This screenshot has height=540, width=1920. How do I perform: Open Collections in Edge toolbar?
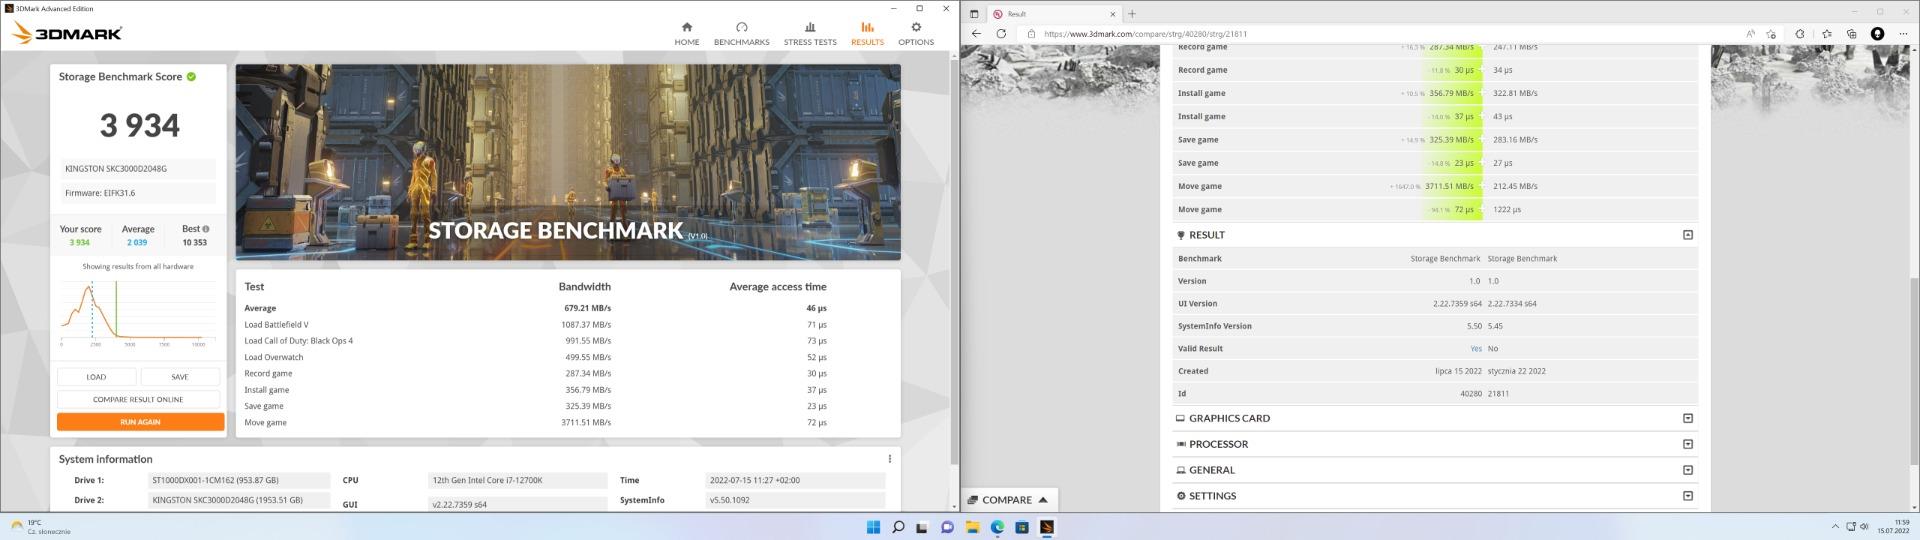pyautogui.click(x=1851, y=34)
